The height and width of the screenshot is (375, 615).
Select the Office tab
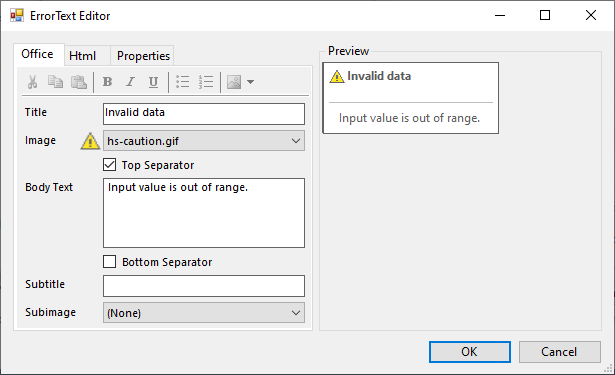point(38,54)
